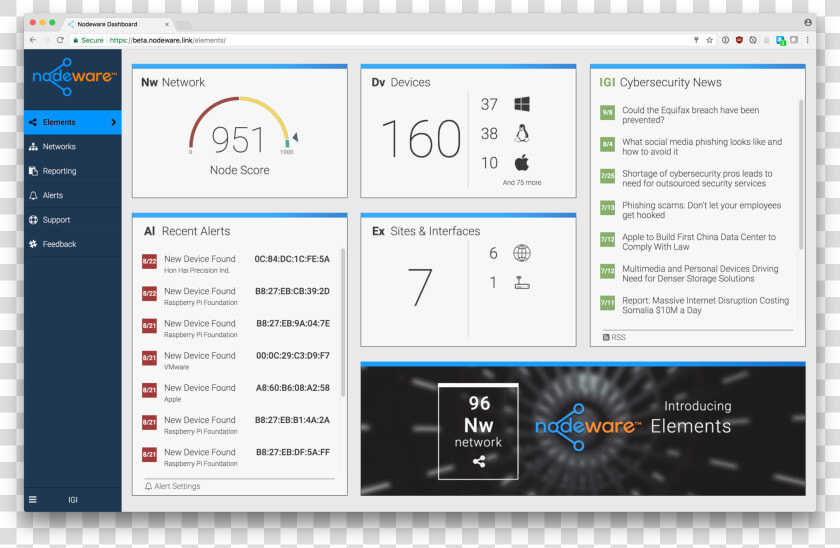The image size is (840, 548).
Task: Open the 'And 75 more' devices link
Action: (x=522, y=183)
